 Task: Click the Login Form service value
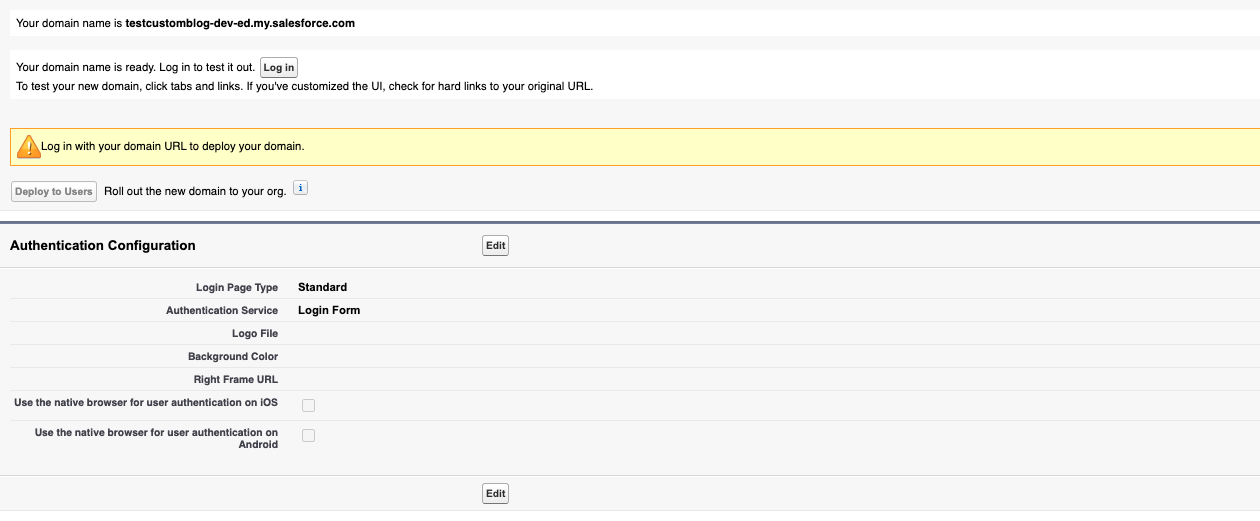point(329,310)
